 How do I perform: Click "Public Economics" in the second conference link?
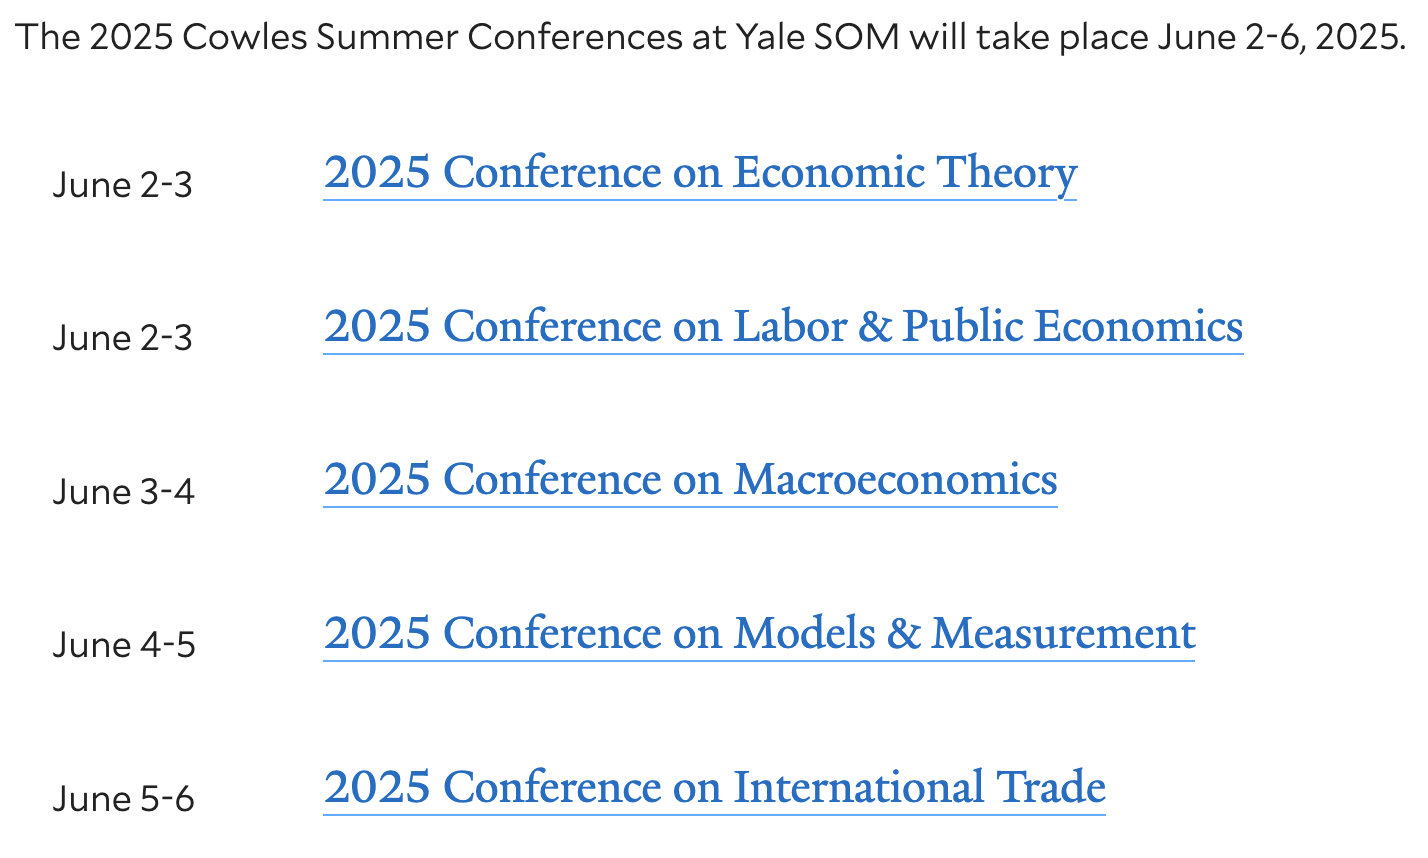click(1072, 327)
